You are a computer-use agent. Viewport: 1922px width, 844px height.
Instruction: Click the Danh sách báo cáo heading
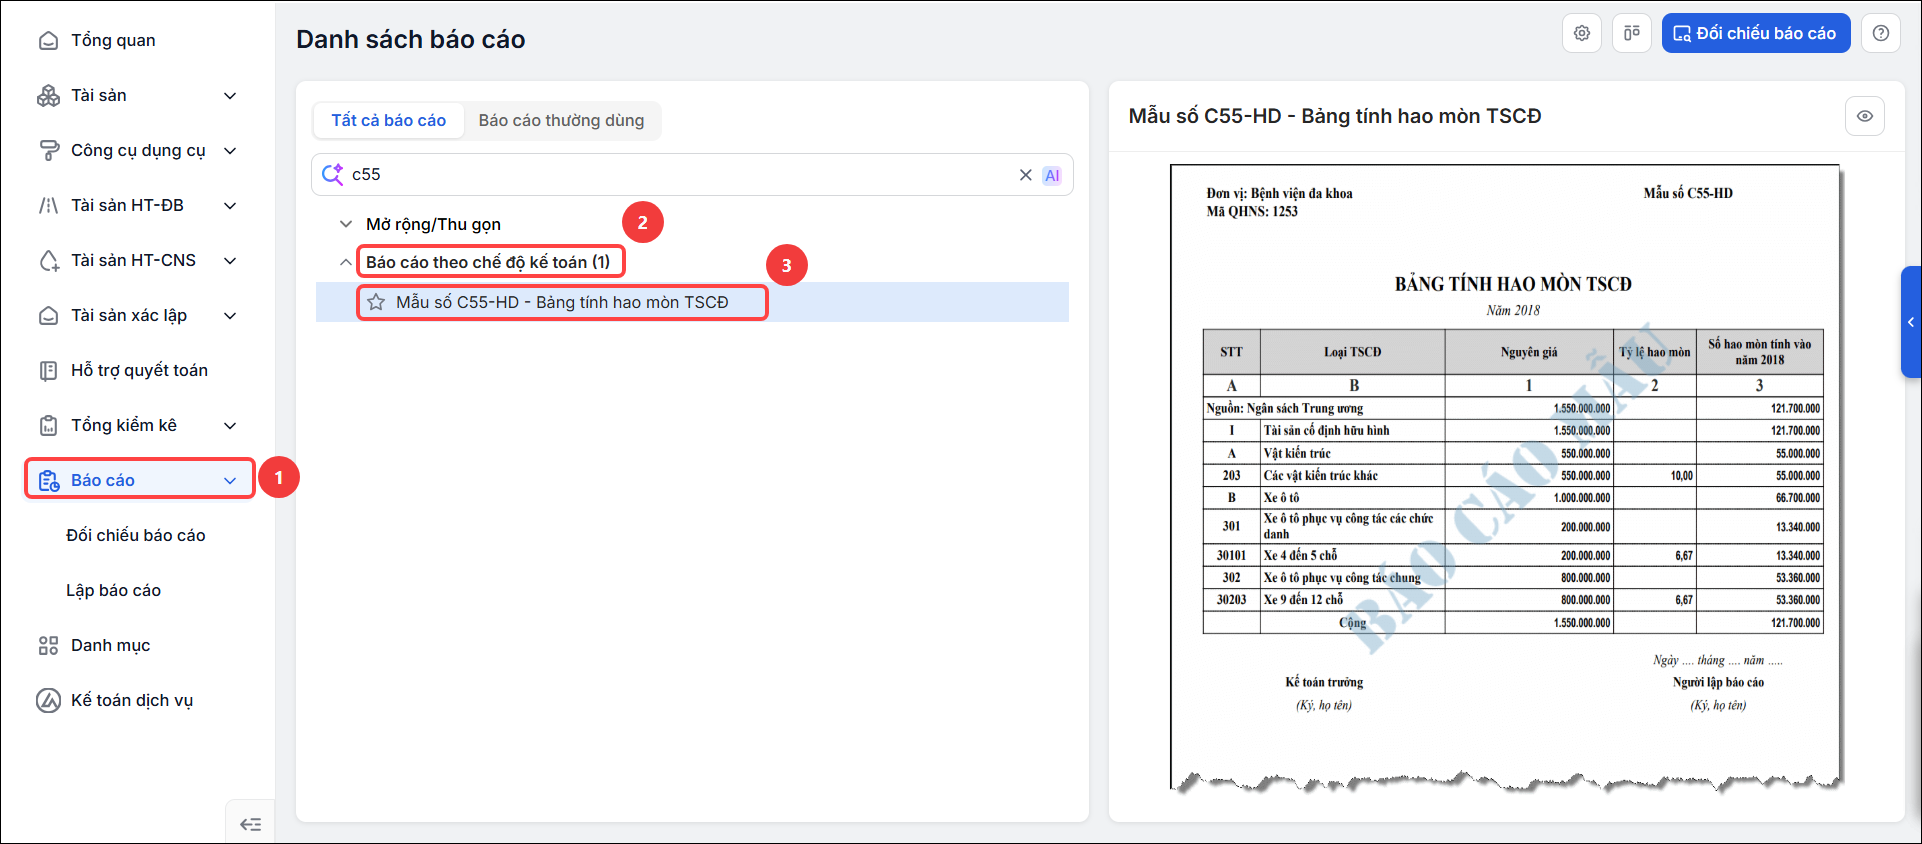(x=410, y=39)
